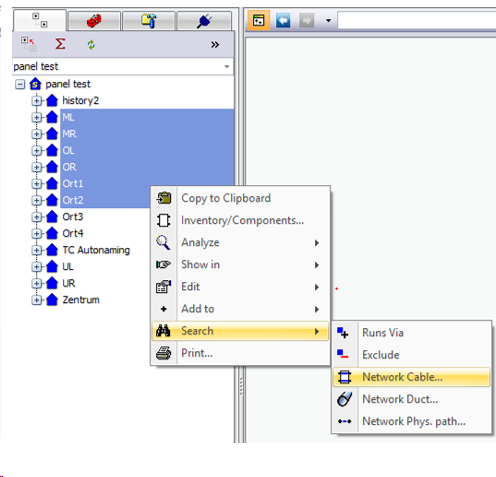Expand the Zentrum tree node
The height and width of the screenshot is (477, 496).
pos(36,300)
